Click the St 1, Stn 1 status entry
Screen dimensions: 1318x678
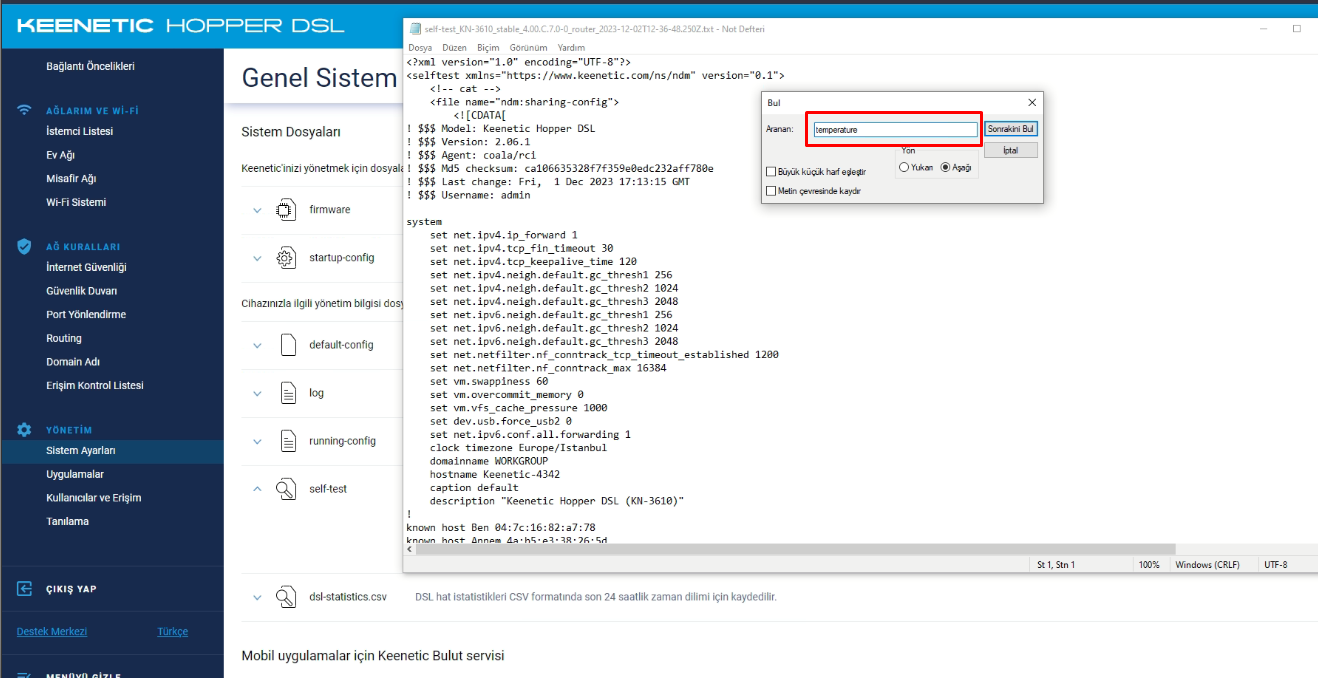point(1056,565)
